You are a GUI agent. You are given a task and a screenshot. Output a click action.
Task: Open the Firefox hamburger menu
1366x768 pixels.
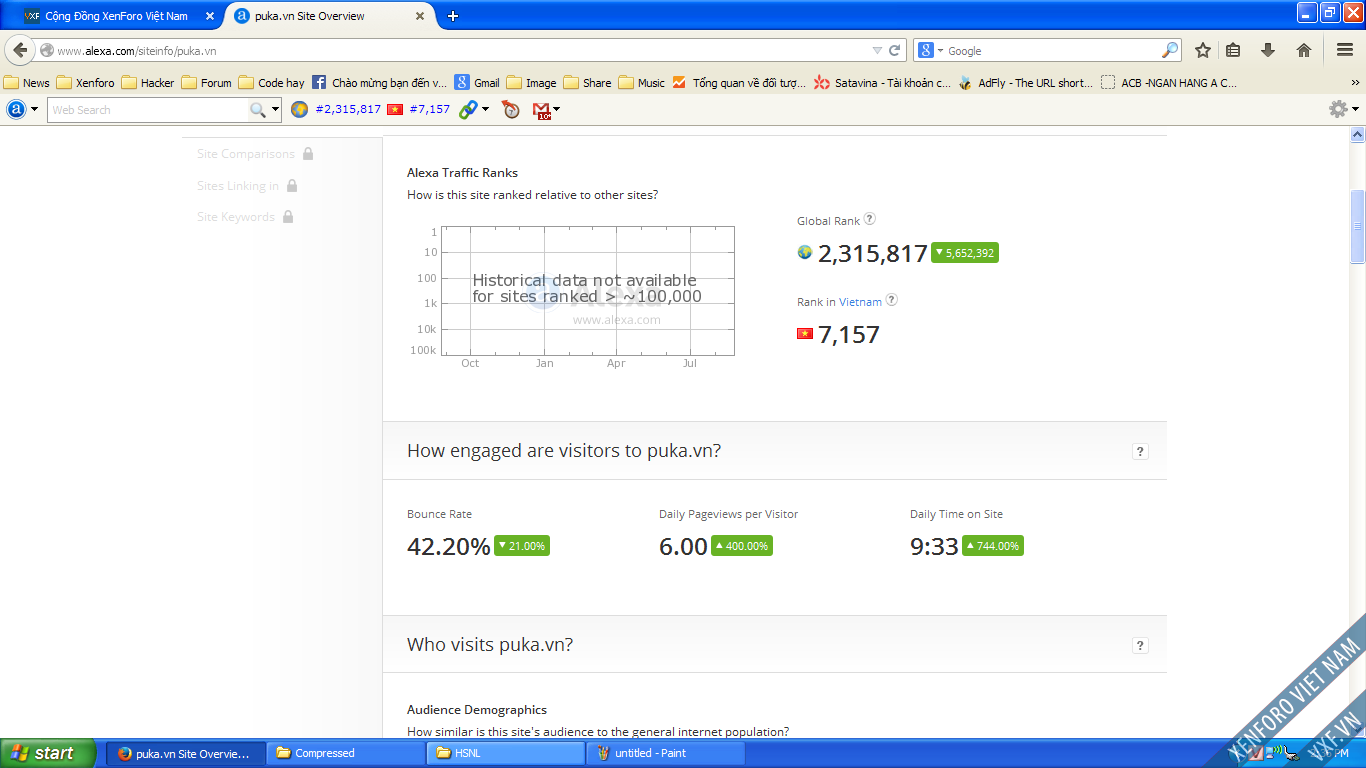click(x=1345, y=50)
